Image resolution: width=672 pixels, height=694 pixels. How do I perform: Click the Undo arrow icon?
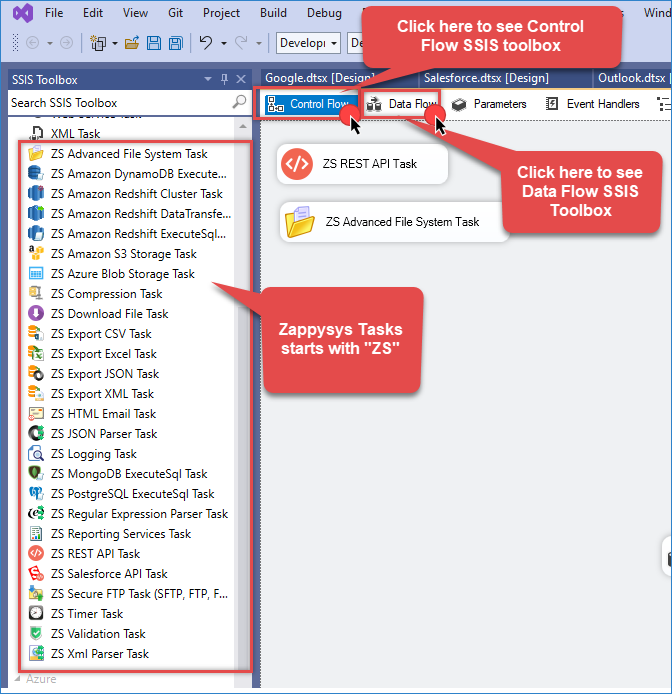(x=205, y=42)
